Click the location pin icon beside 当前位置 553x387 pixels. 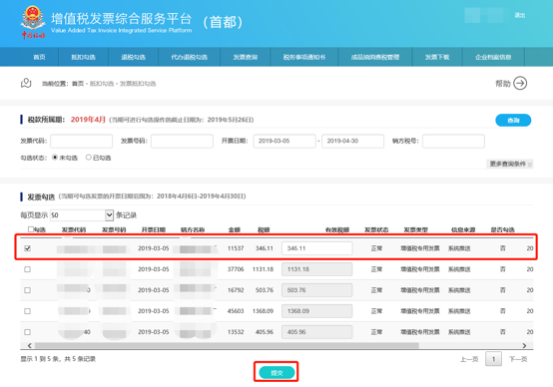[26, 83]
